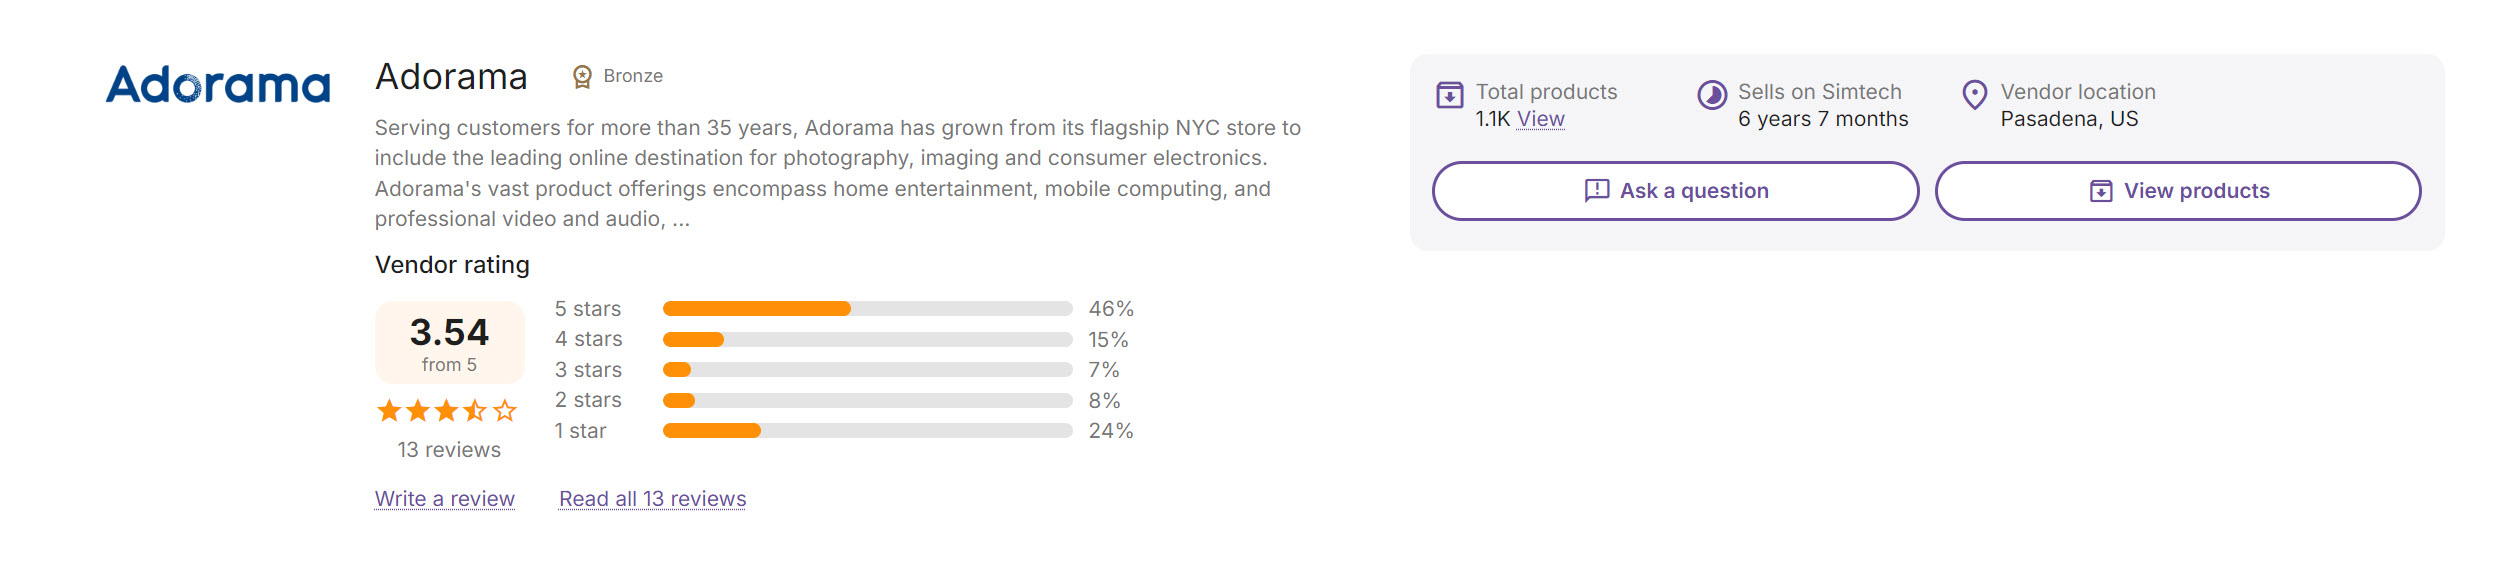2500x562 pixels.
Task: Open Read all 13 reviews link
Action: [652, 499]
